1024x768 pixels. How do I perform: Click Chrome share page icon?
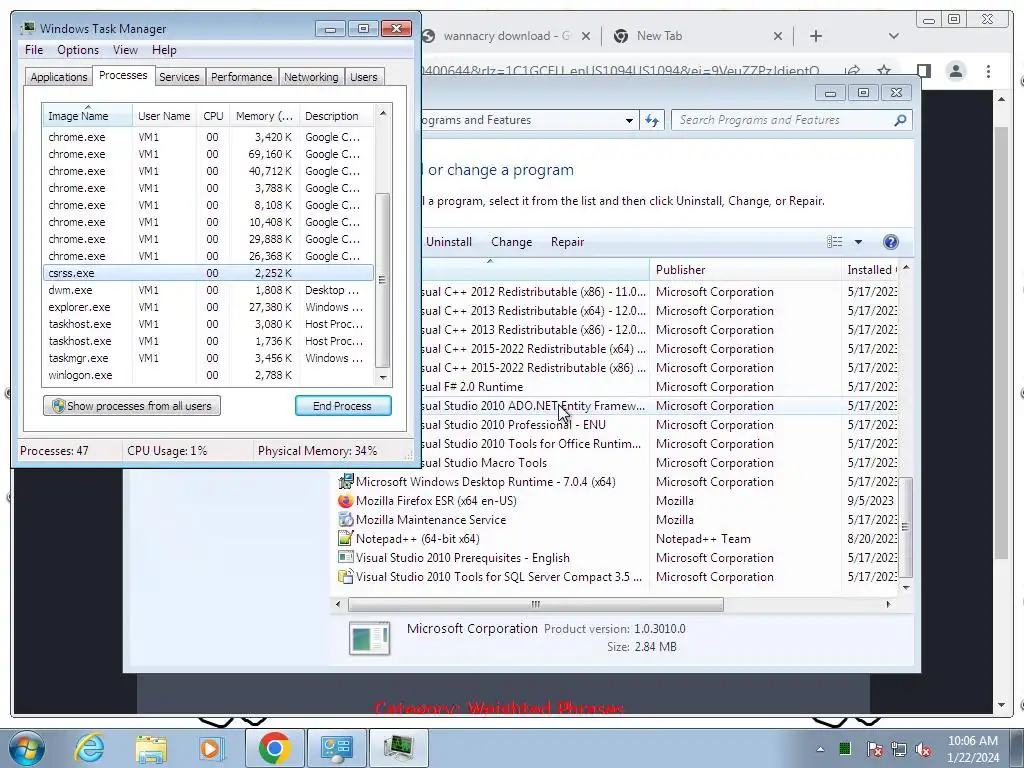852,71
